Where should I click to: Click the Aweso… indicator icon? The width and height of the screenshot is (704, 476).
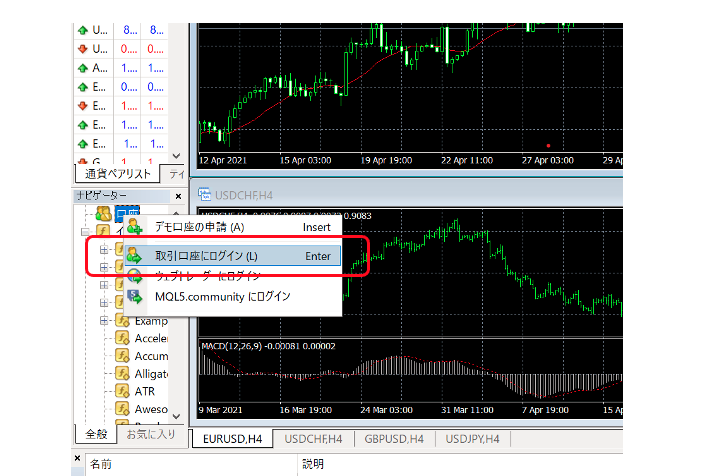click(x=122, y=408)
